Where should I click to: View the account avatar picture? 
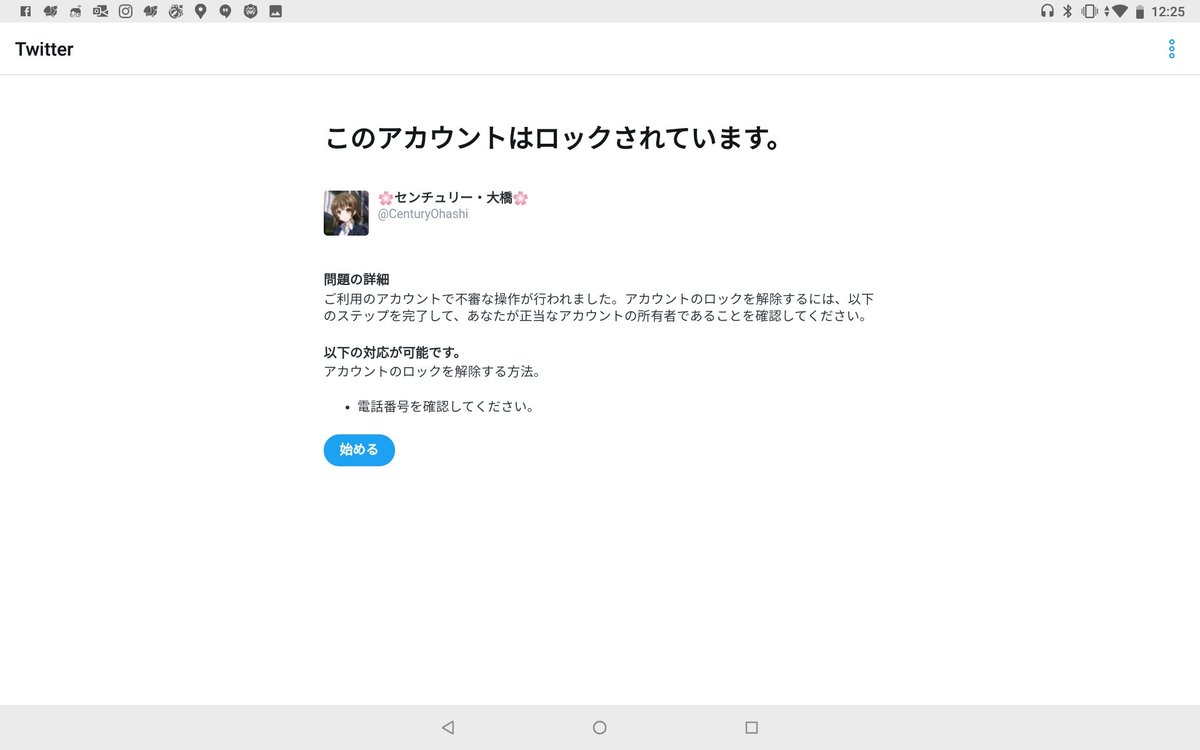pos(345,212)
